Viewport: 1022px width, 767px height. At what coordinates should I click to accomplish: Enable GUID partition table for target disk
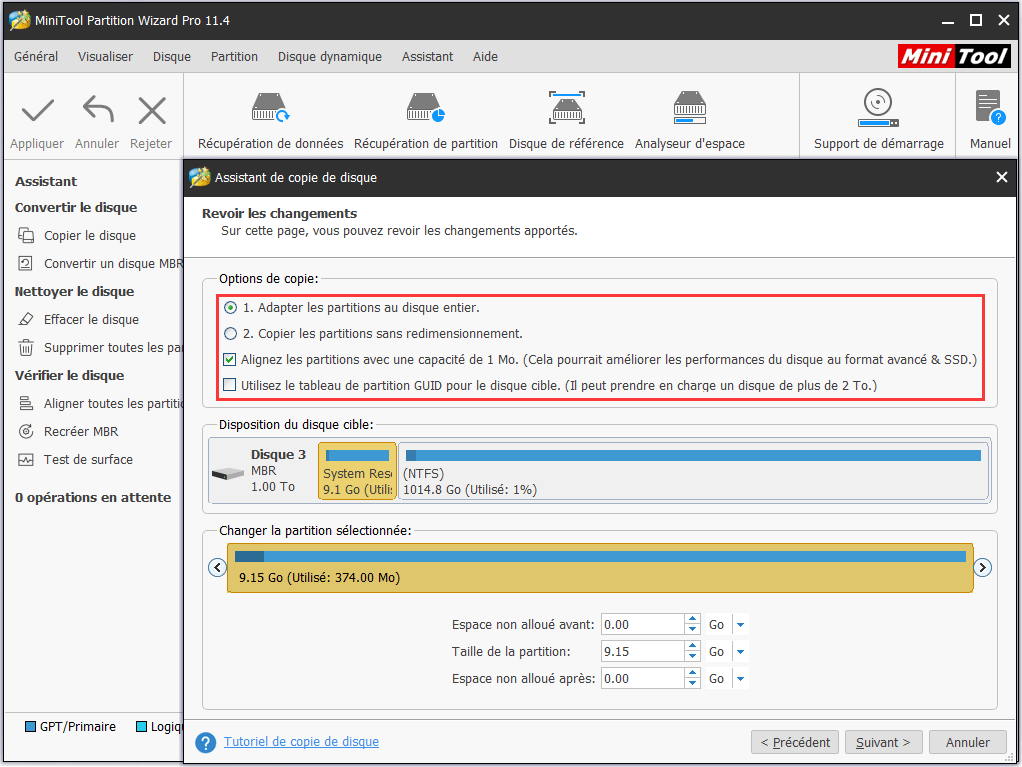[229, 385]
